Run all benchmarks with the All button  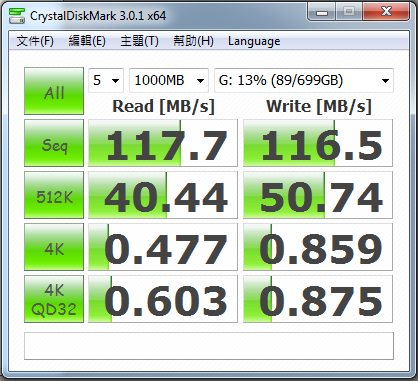(54, 91)
